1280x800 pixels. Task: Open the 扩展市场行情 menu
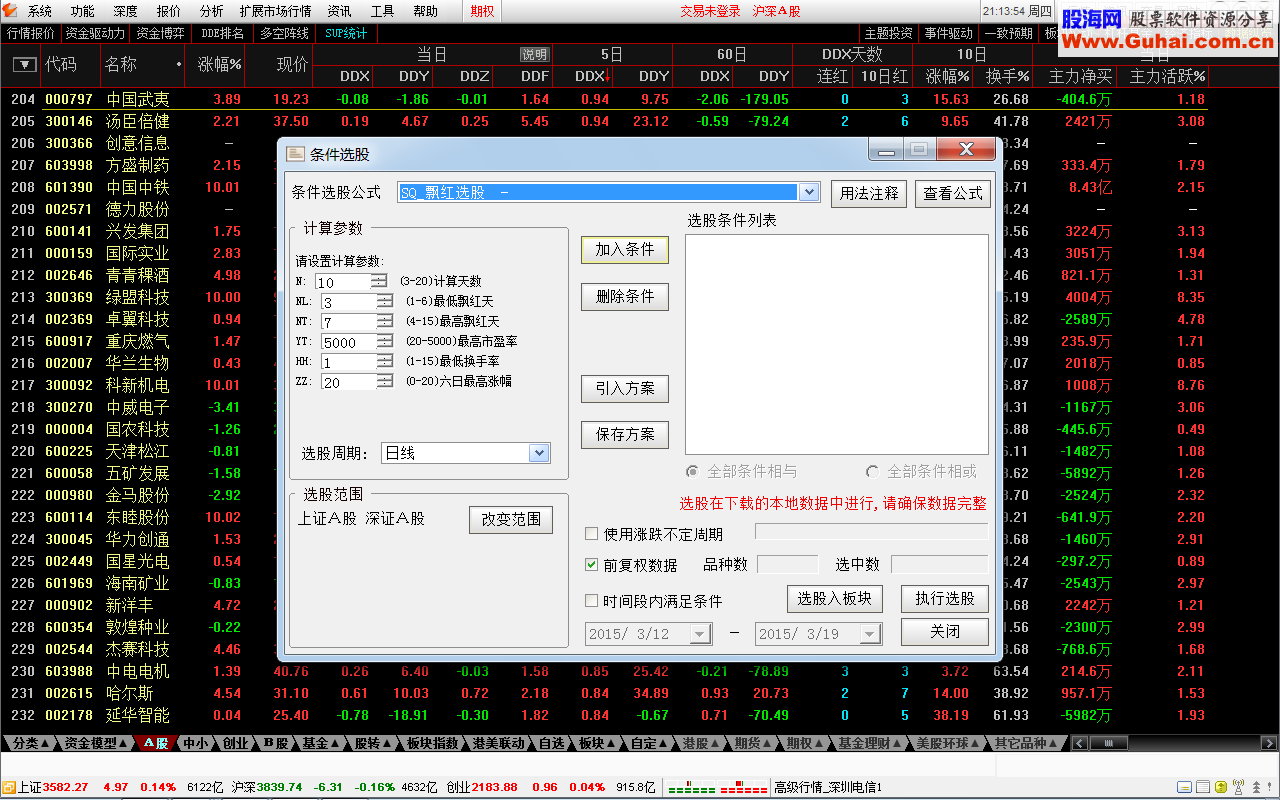(x=275, y=11)
